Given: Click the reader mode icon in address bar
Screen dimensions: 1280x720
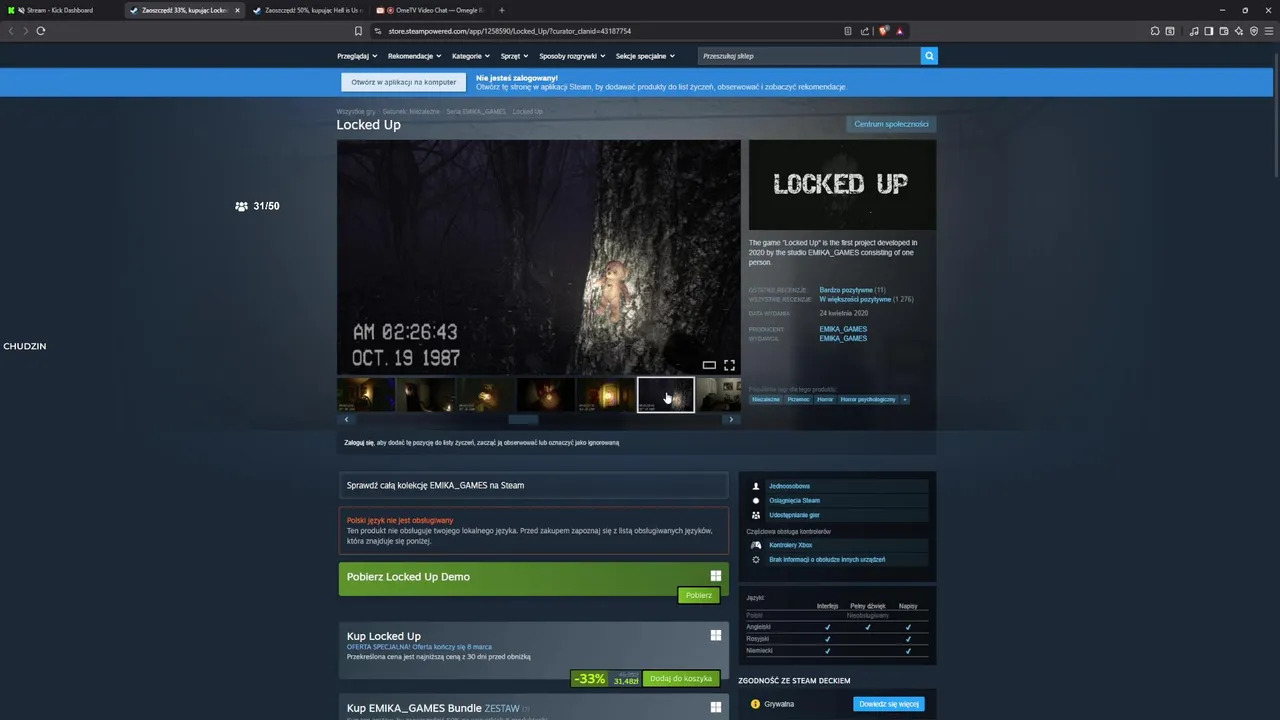Looking at the screenshot, I should [848, 31].
